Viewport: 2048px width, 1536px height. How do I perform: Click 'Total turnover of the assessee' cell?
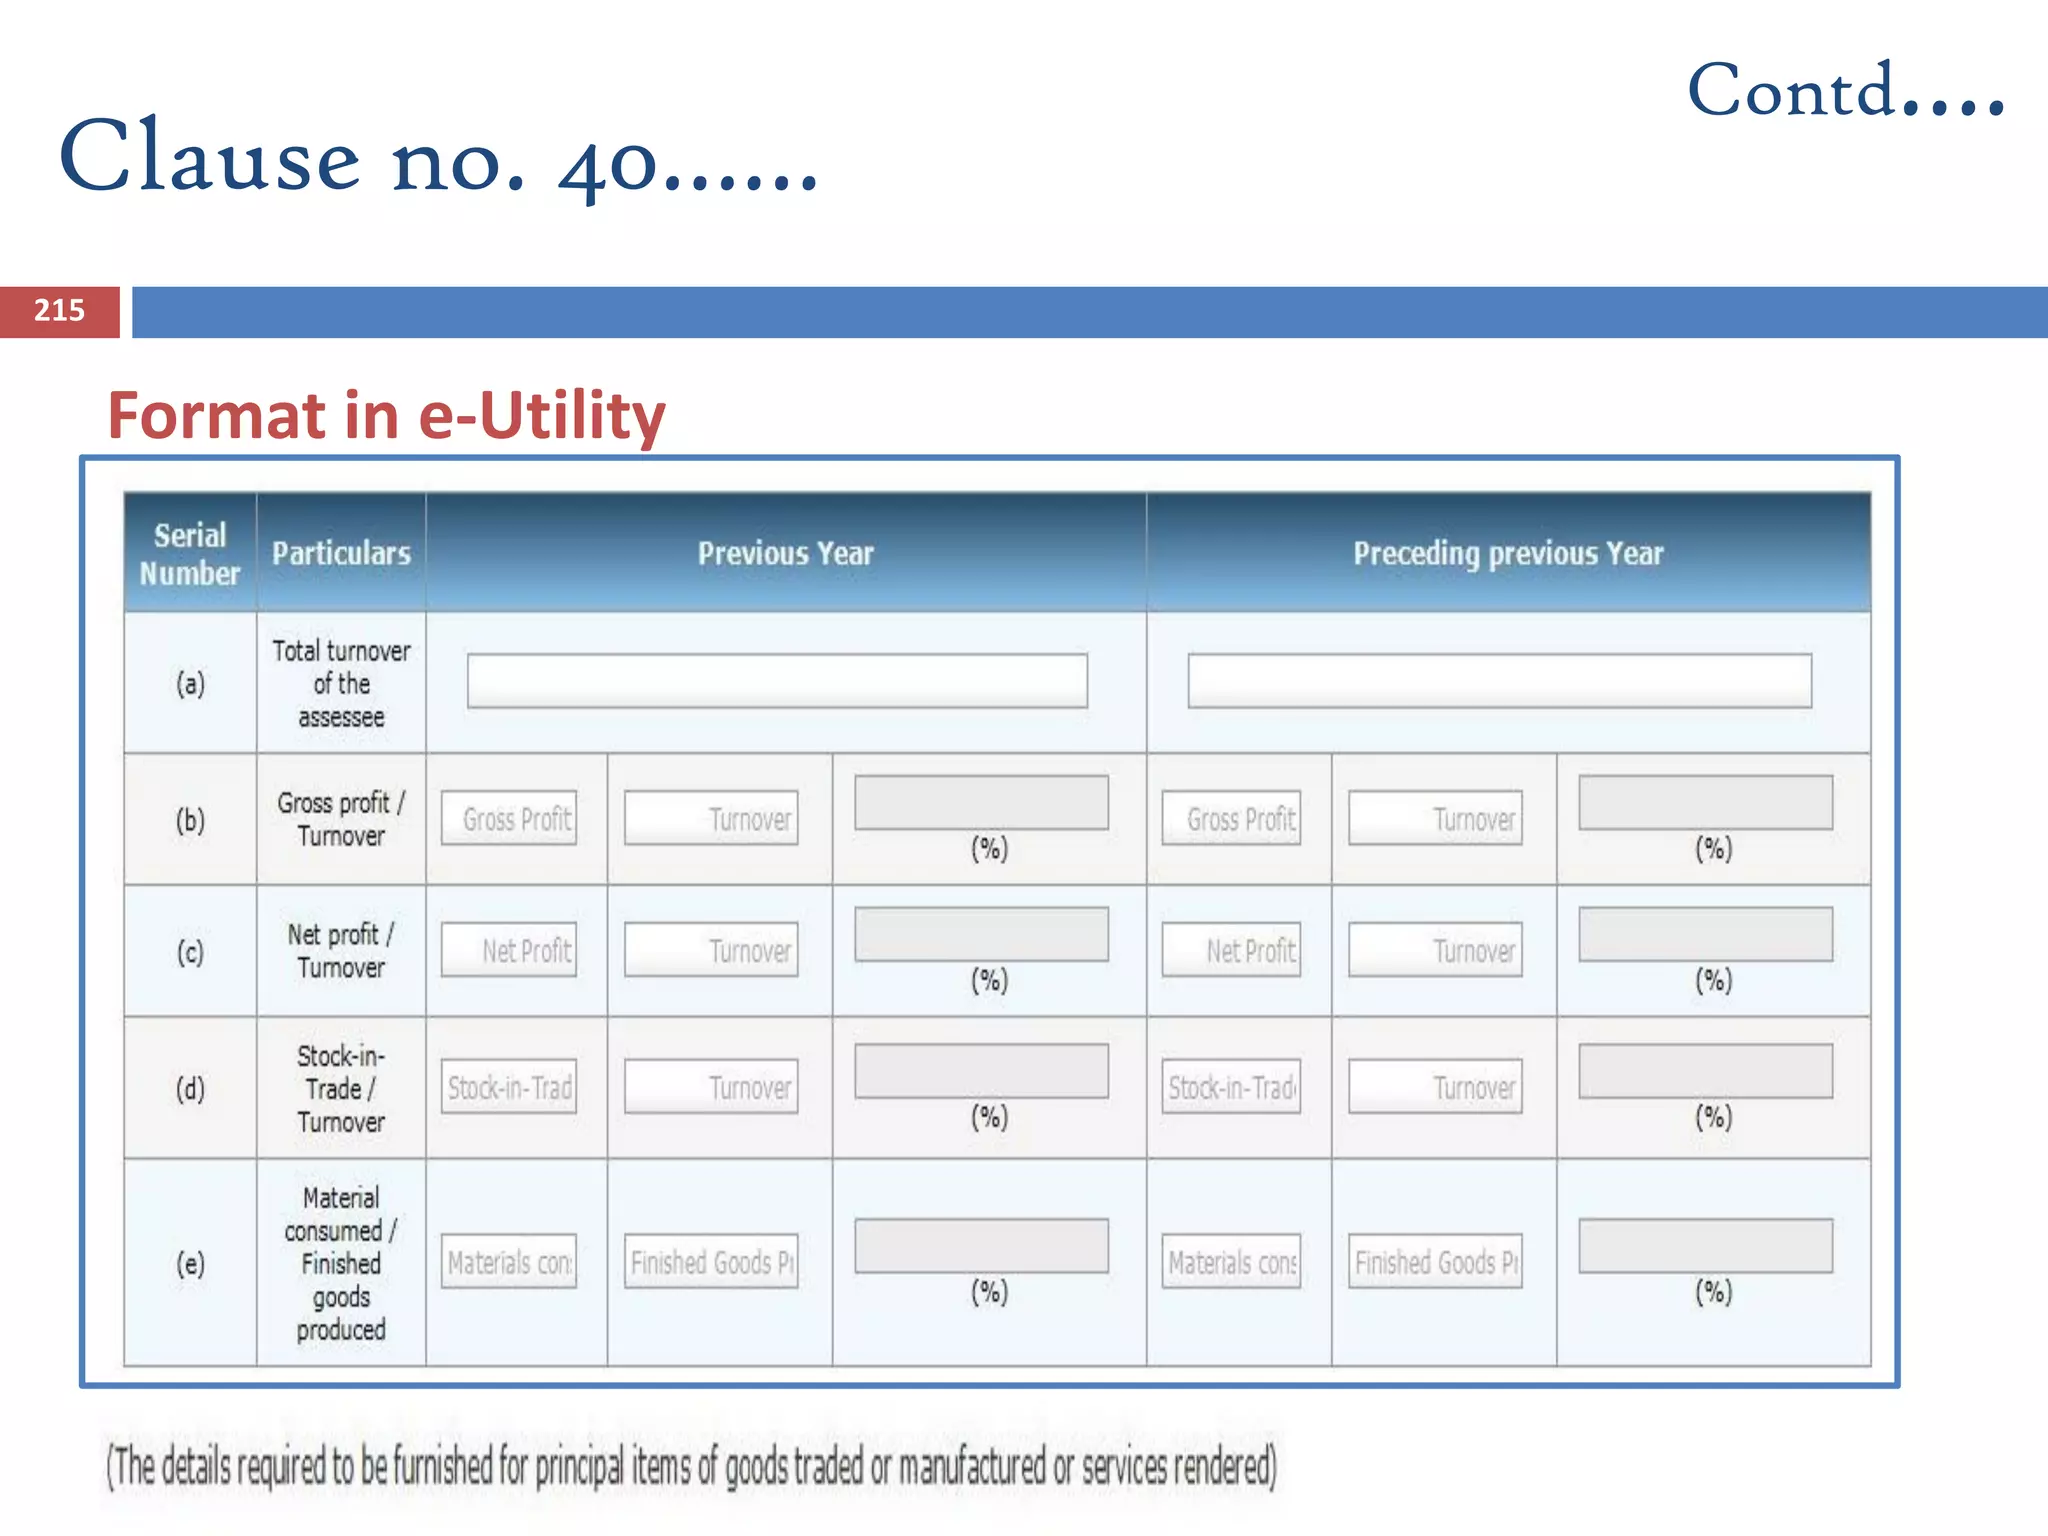coord(341,683)
